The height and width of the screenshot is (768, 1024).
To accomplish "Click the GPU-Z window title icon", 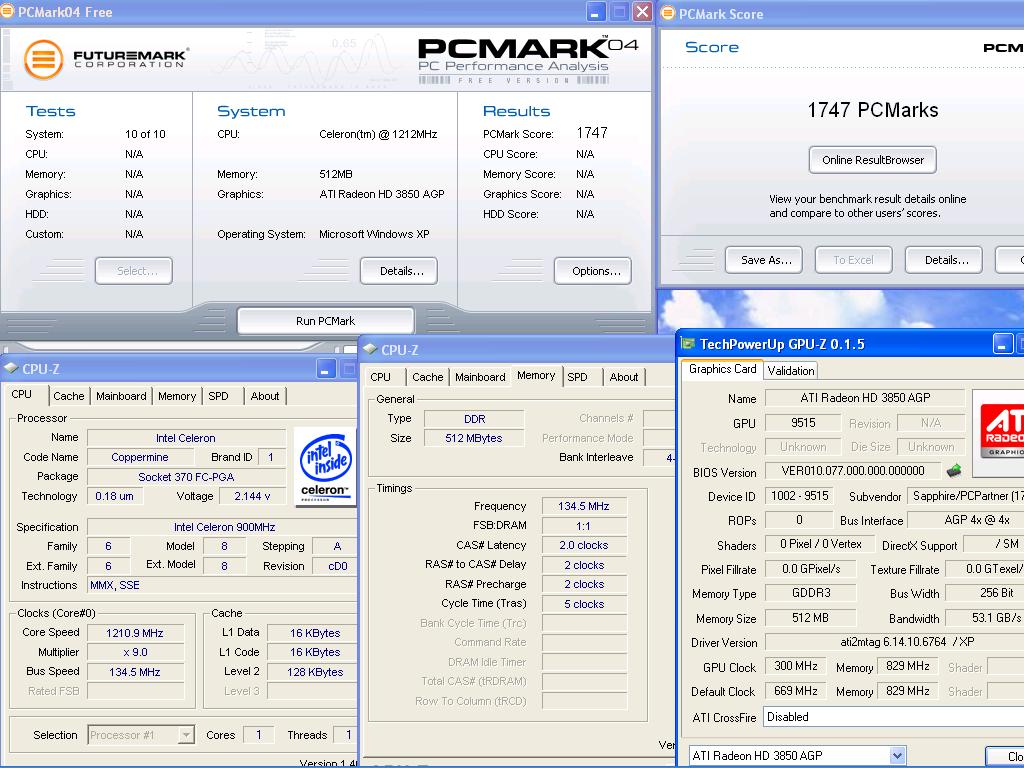I will tap(688, 344).
